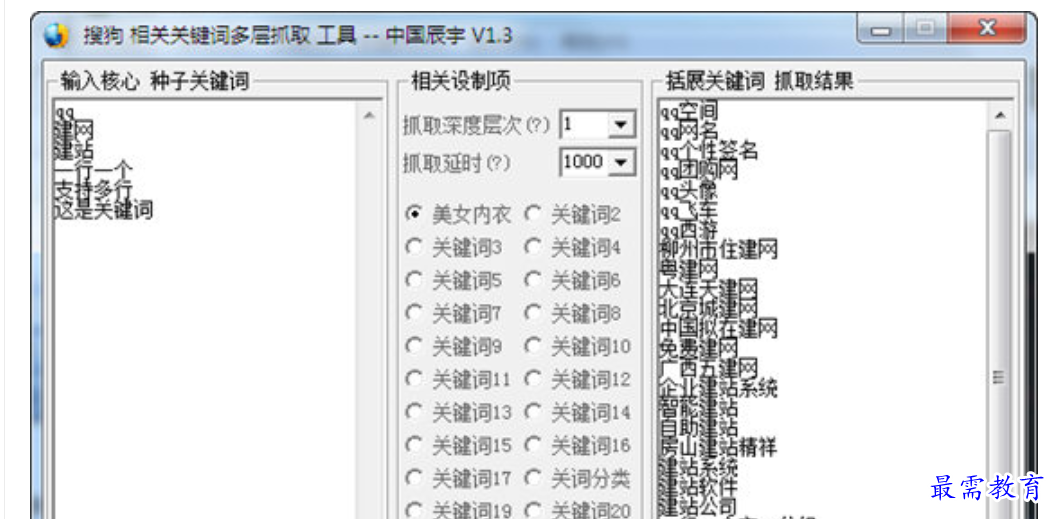Select the qq网名 result row
Image resolution: width=1052 pixels, height=519 pixels.
click(x=688, y=129)
